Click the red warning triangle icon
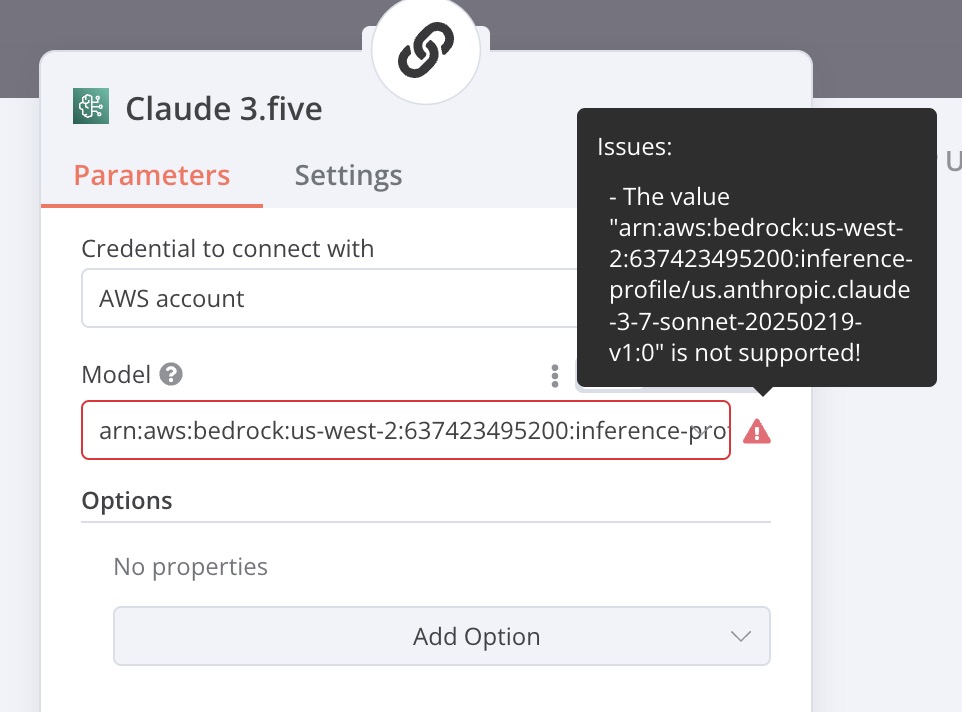 click(x=757, y=431)
